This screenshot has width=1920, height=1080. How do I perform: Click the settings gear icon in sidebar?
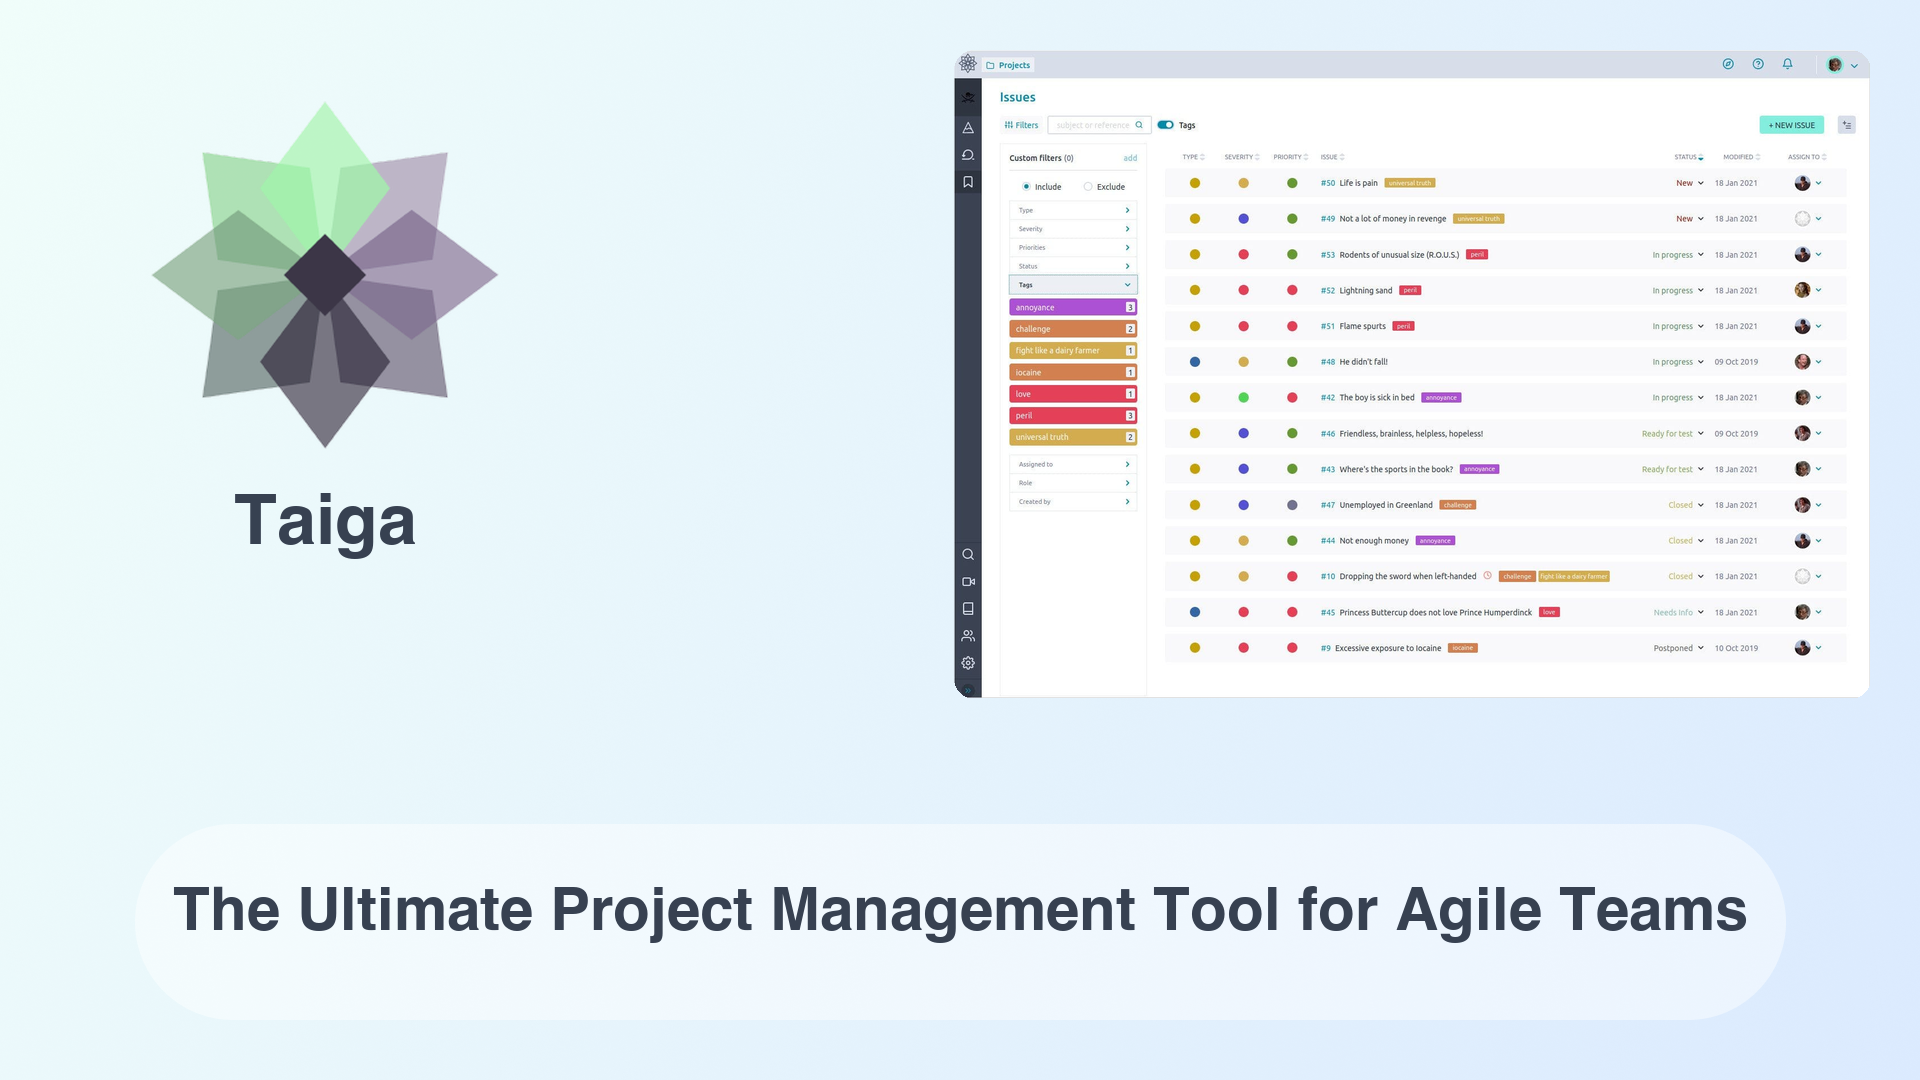click(968, 662)
